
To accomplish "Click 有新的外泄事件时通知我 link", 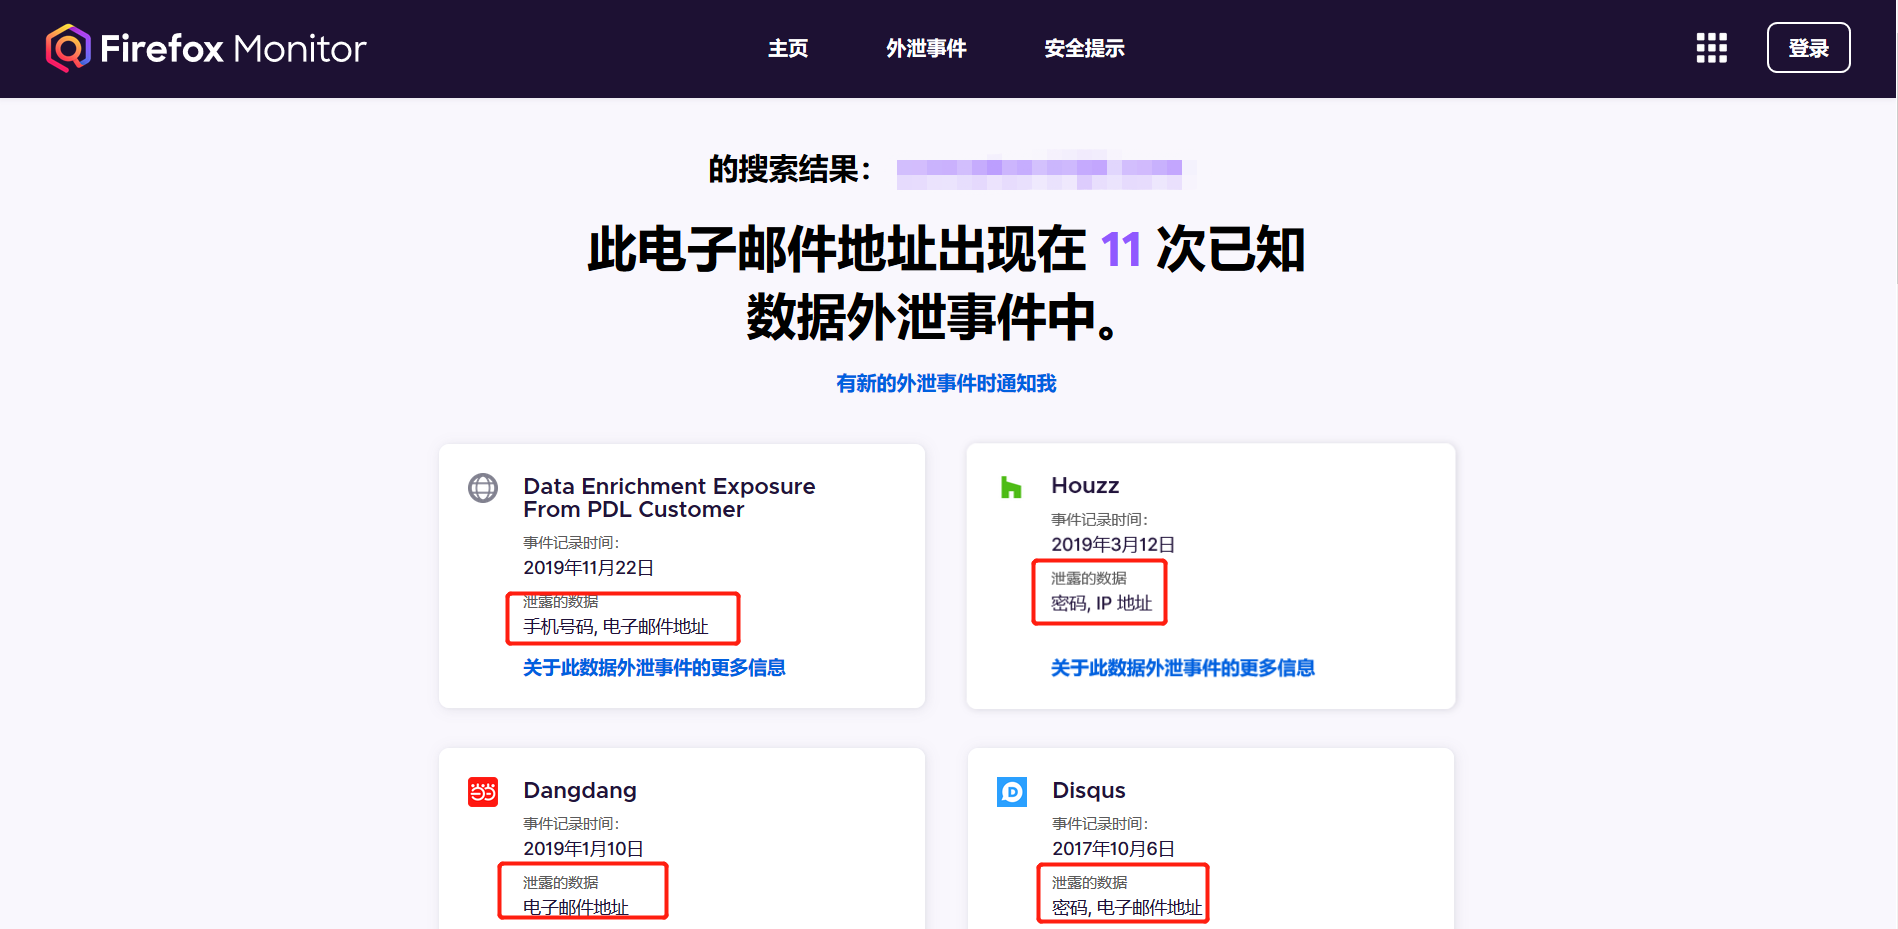I will coord(946,384).
